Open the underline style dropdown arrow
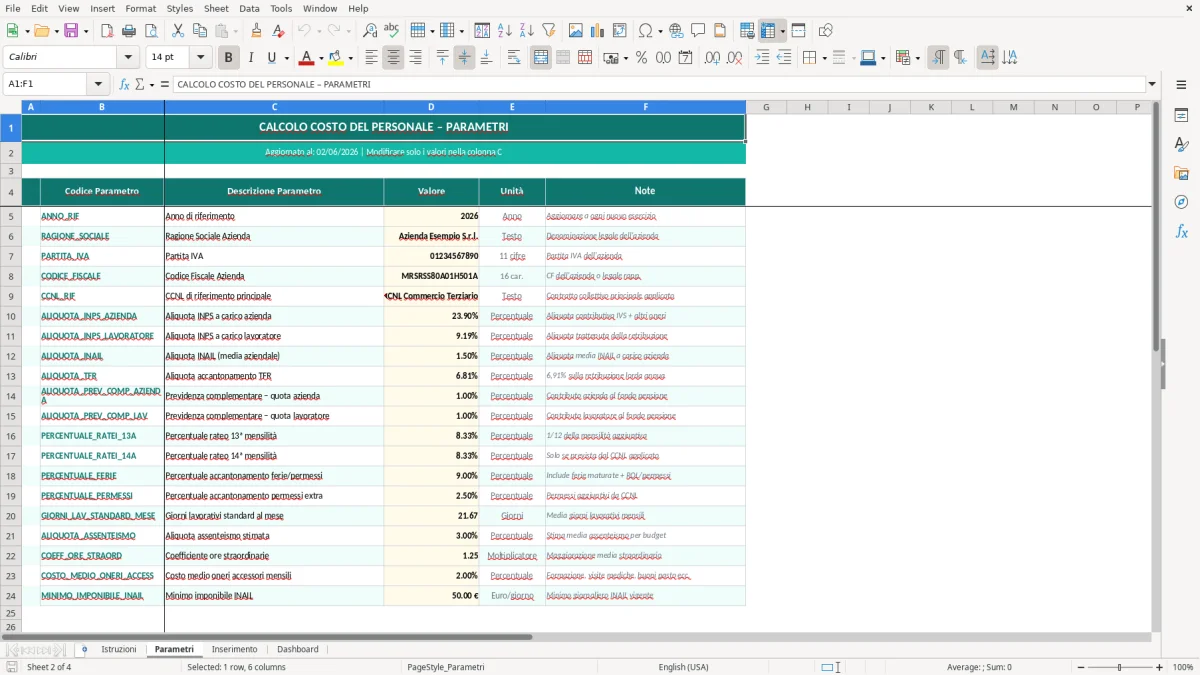1200x675 pixels. click(x=286, y=58)
